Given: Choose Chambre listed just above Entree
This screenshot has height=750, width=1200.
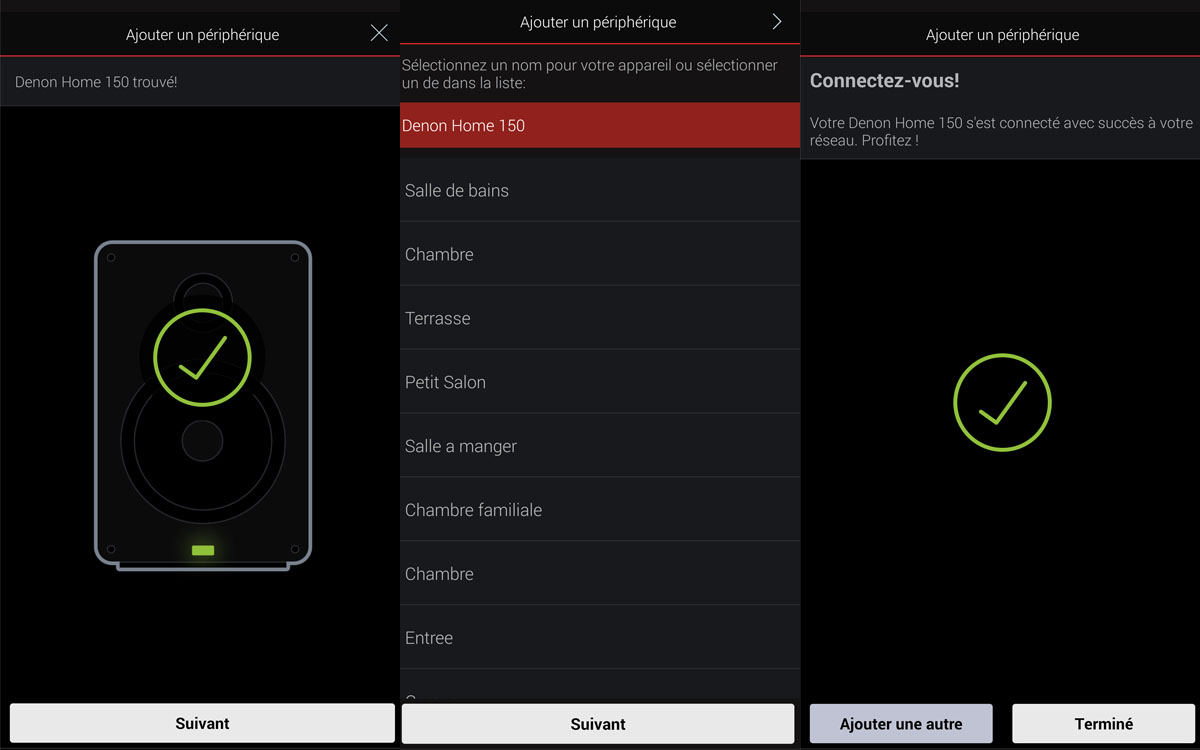Looking at the screenshot, I should pyautogui.click(x=600, y=574).
